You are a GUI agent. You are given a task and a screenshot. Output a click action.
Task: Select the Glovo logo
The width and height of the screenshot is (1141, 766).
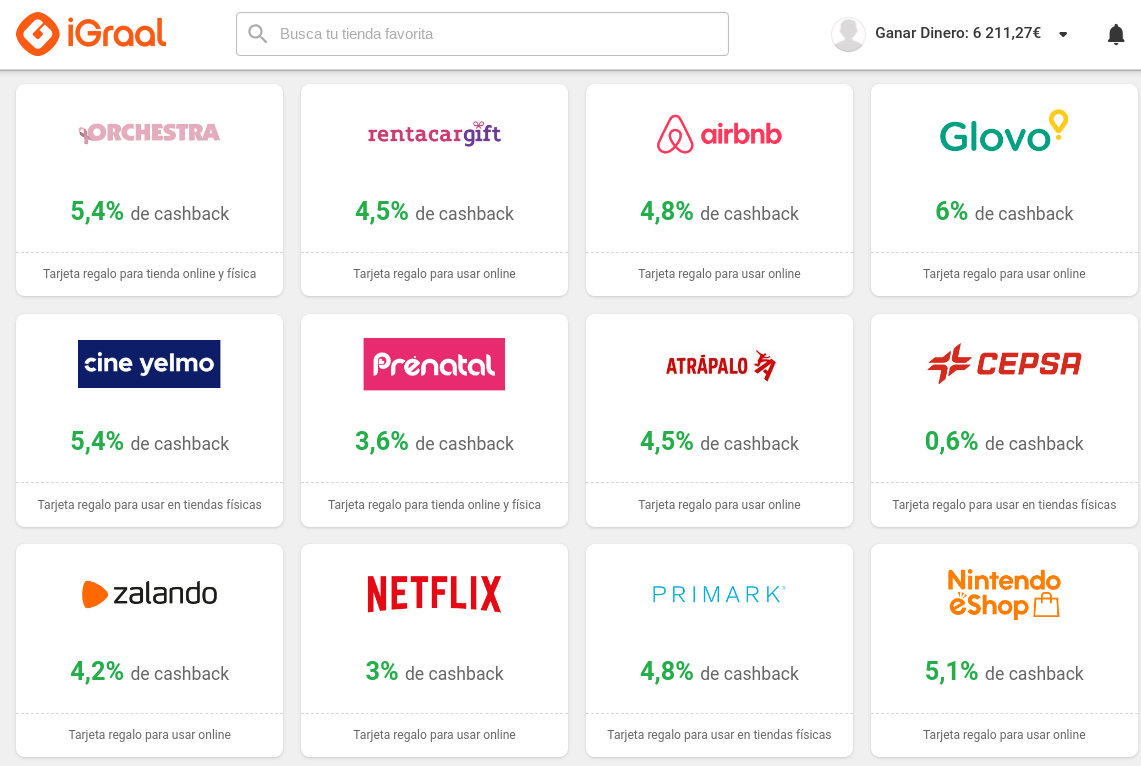1004,133
